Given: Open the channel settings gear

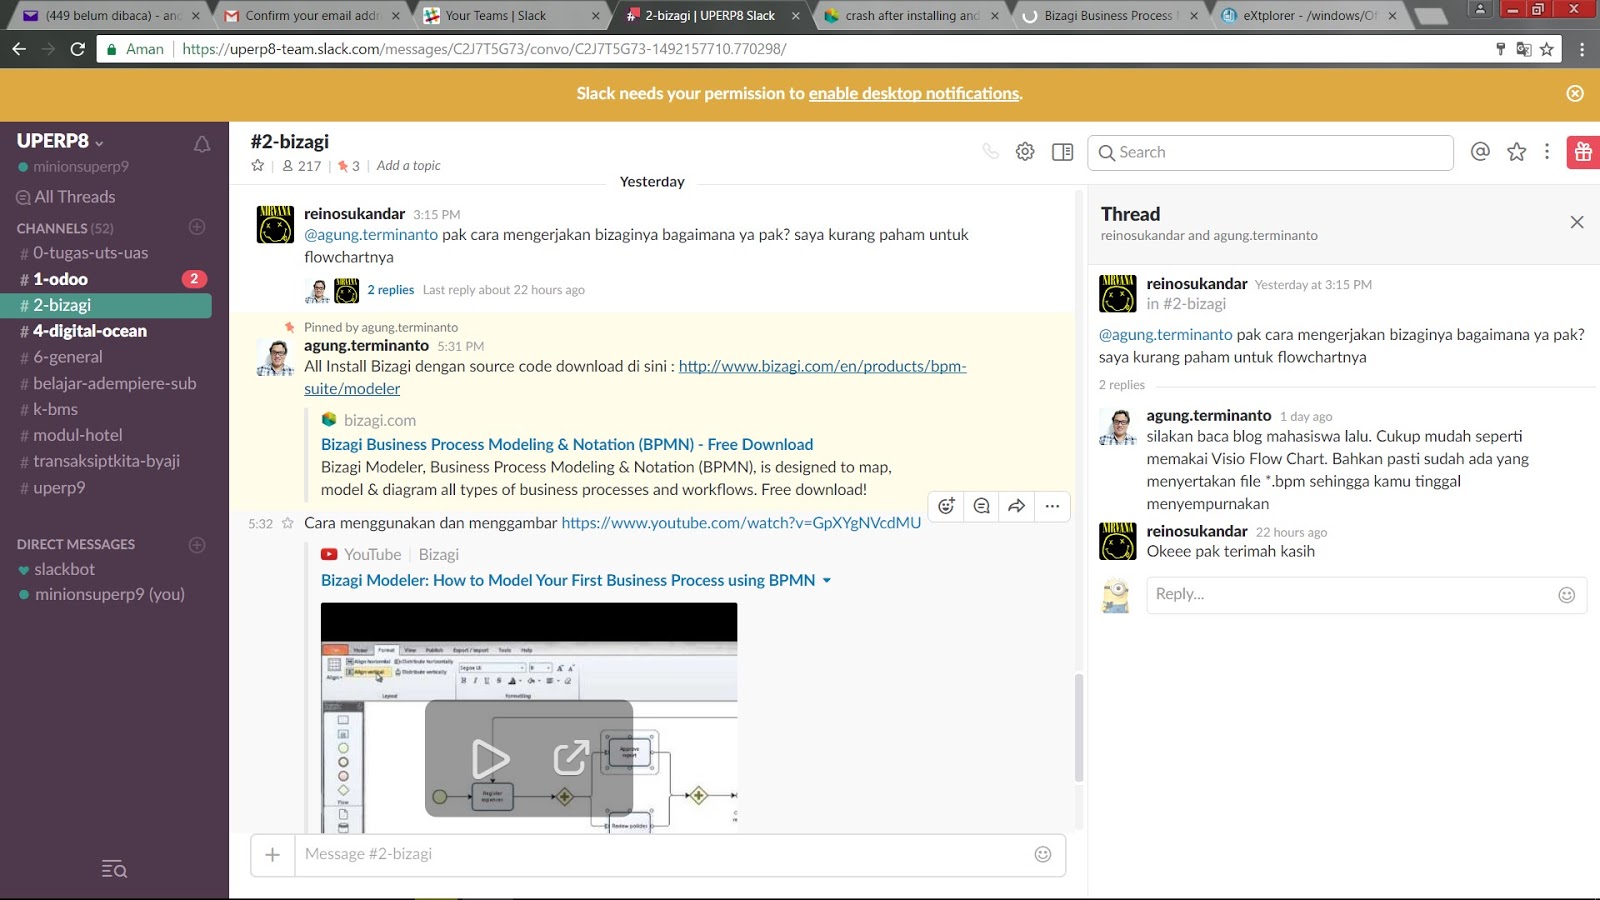Looking at the screenshot, I should pos(1025,152).
